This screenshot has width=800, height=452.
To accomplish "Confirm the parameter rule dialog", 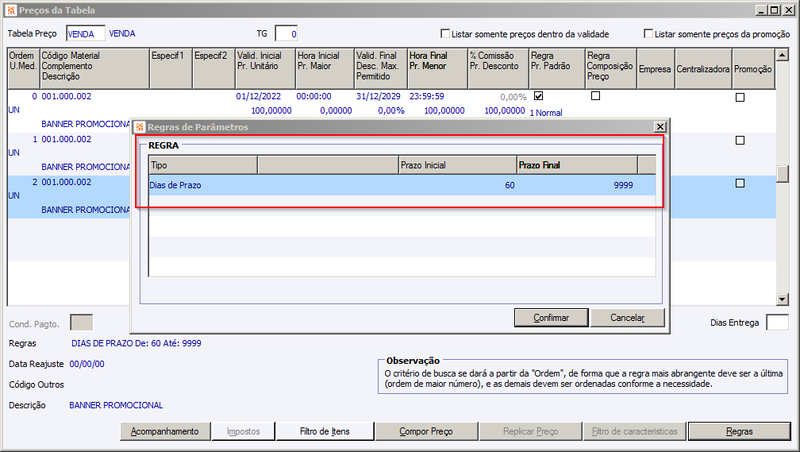I will point(551,318).
